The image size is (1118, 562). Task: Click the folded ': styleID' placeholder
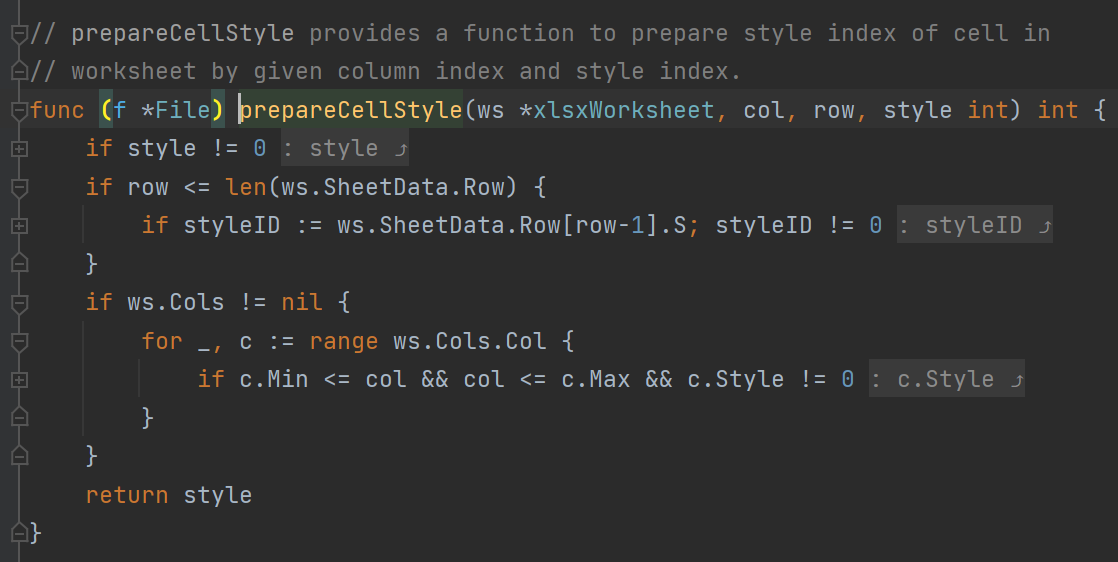(974, 226)
